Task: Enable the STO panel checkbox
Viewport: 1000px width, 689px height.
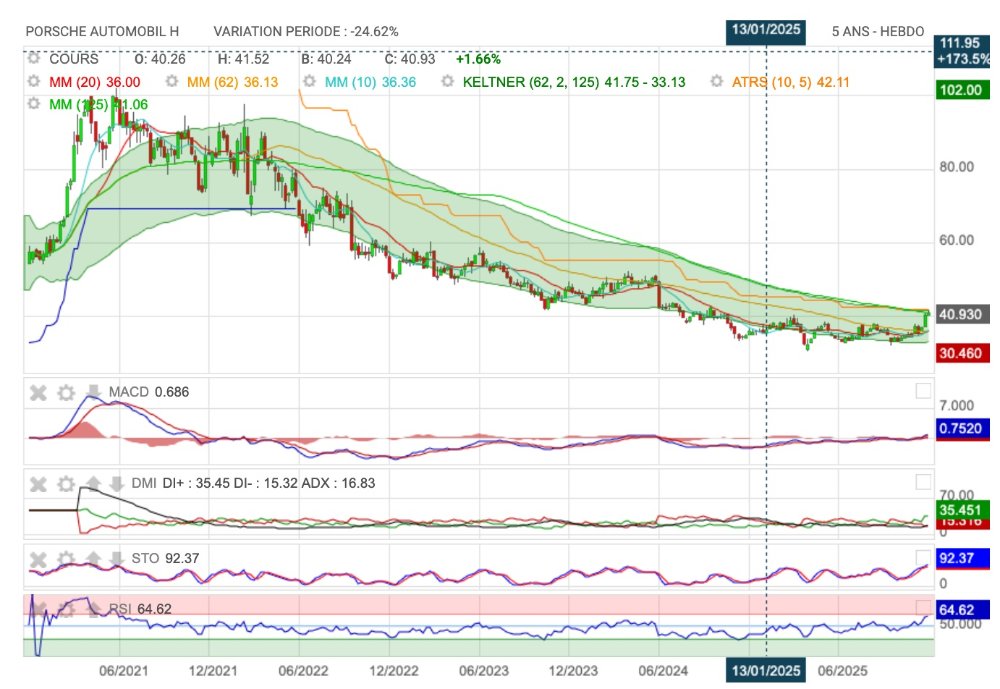Action: pos(923,556)
